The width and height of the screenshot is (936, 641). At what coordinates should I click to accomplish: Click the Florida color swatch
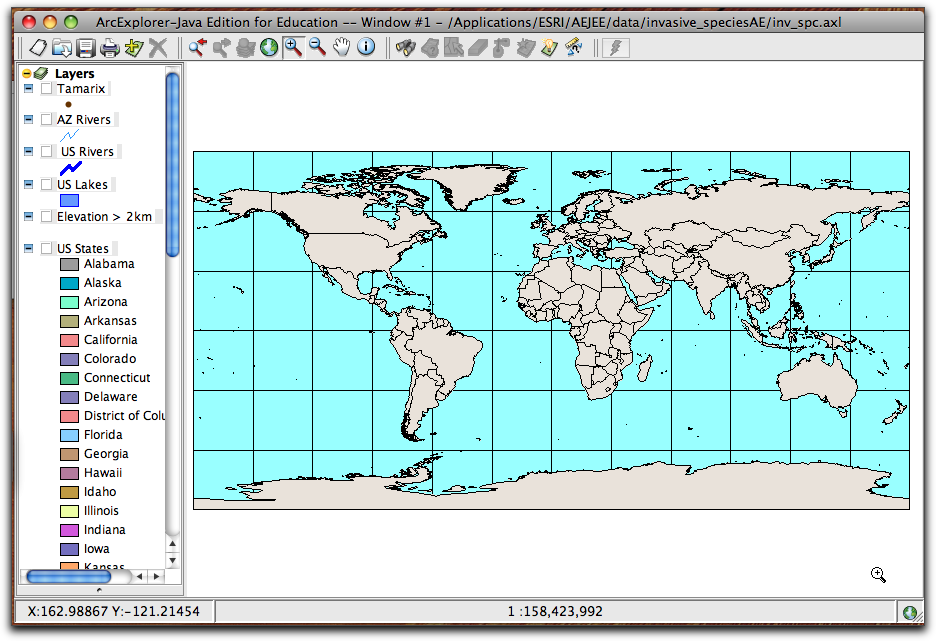coord(69,435)
